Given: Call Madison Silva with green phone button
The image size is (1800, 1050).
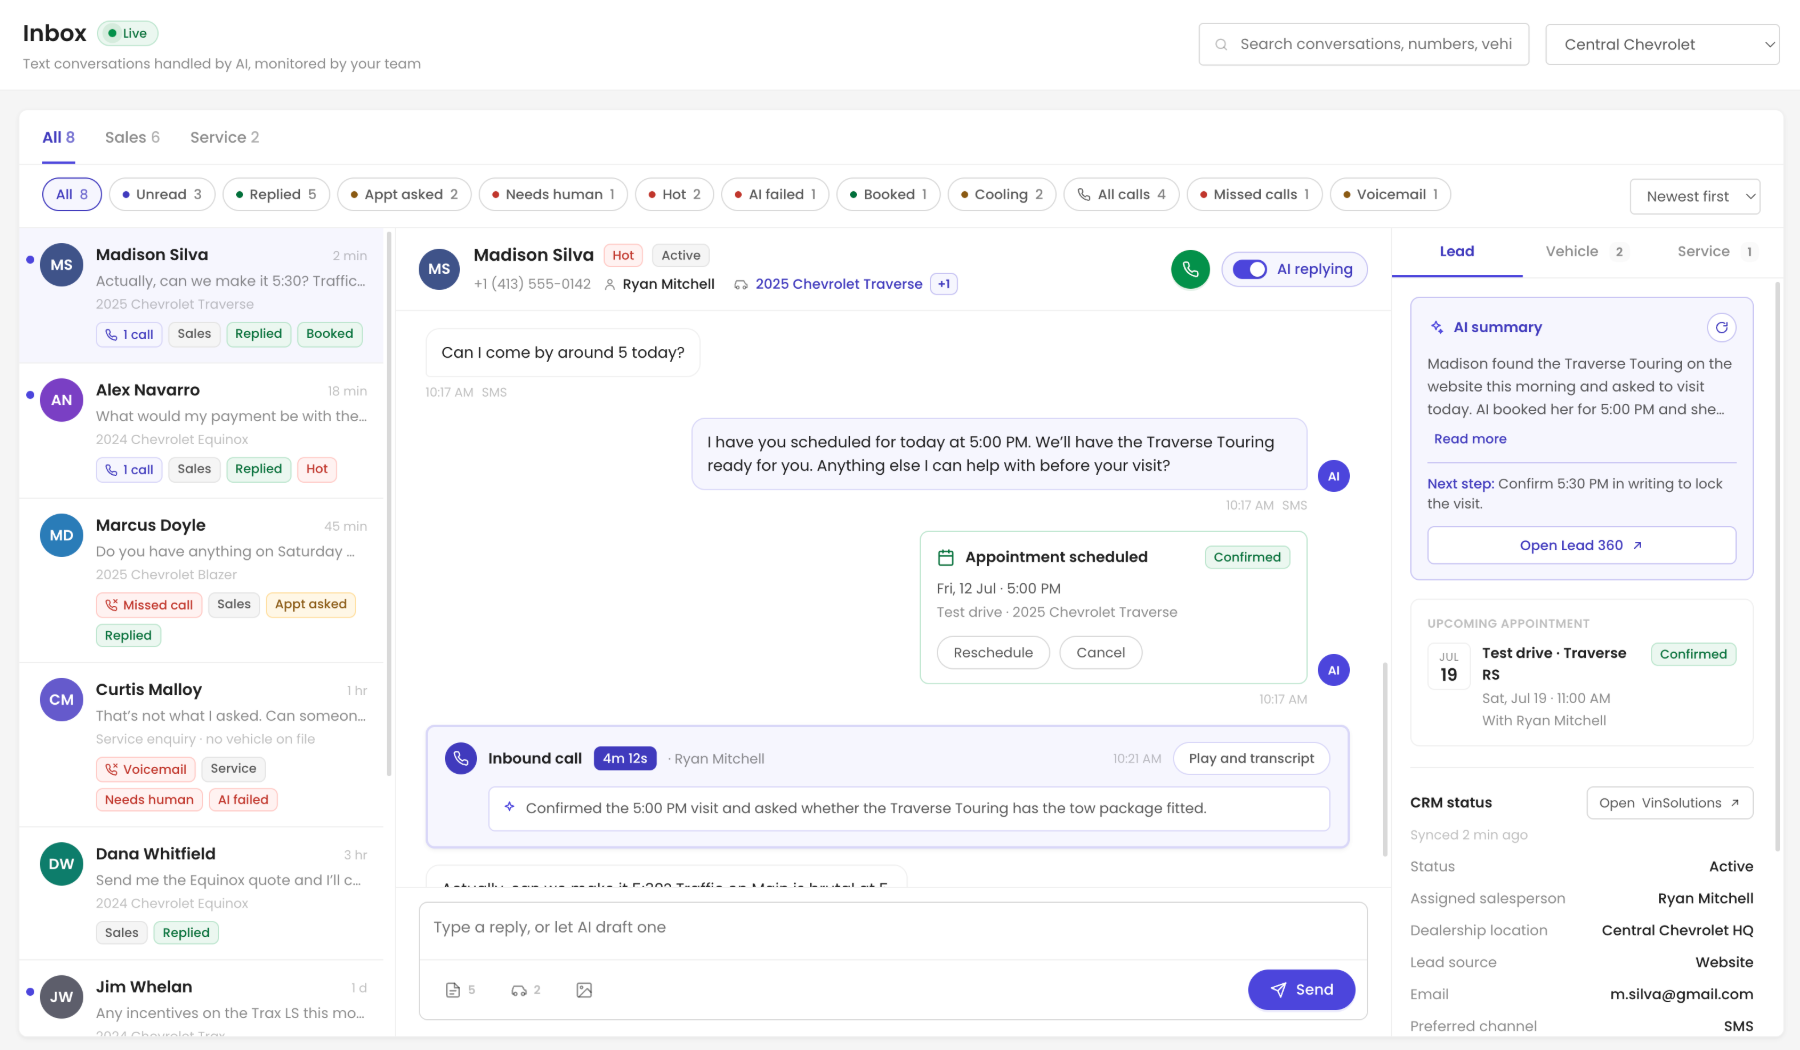Looking at the screenshot, I should [1190, 269].
